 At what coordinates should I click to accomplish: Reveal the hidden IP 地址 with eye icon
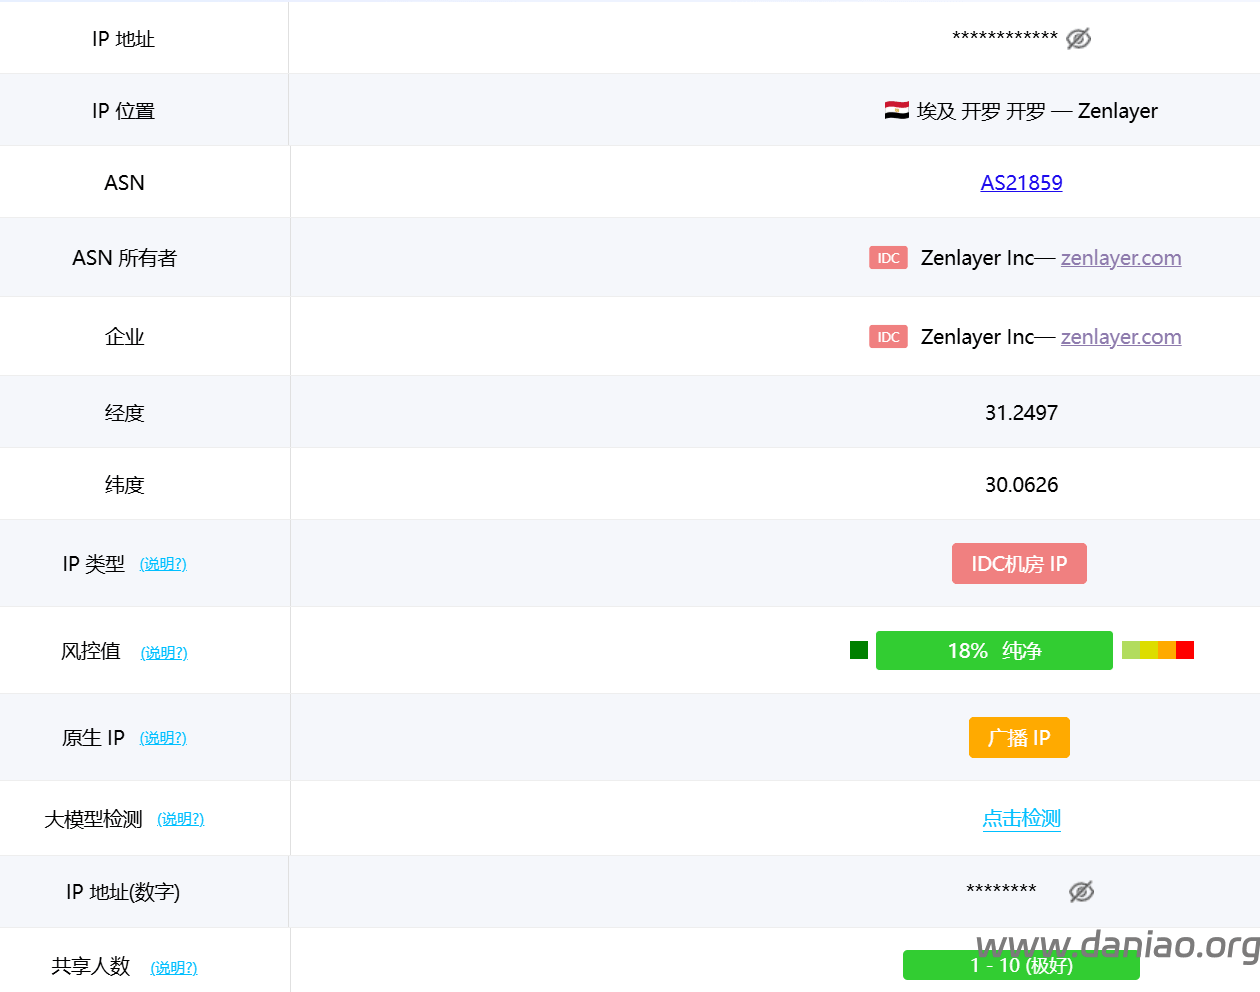pyautogui.click(x=1078, y=39)
